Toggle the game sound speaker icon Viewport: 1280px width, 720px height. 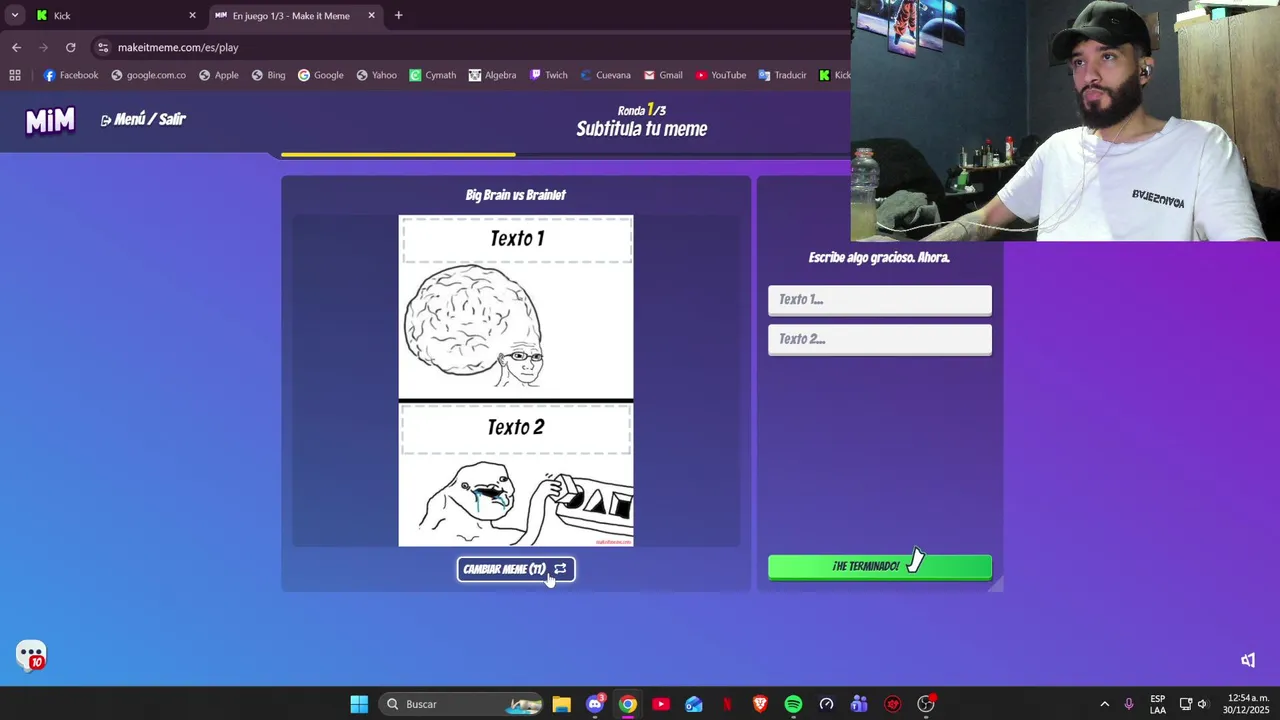tap(1248, 660)
